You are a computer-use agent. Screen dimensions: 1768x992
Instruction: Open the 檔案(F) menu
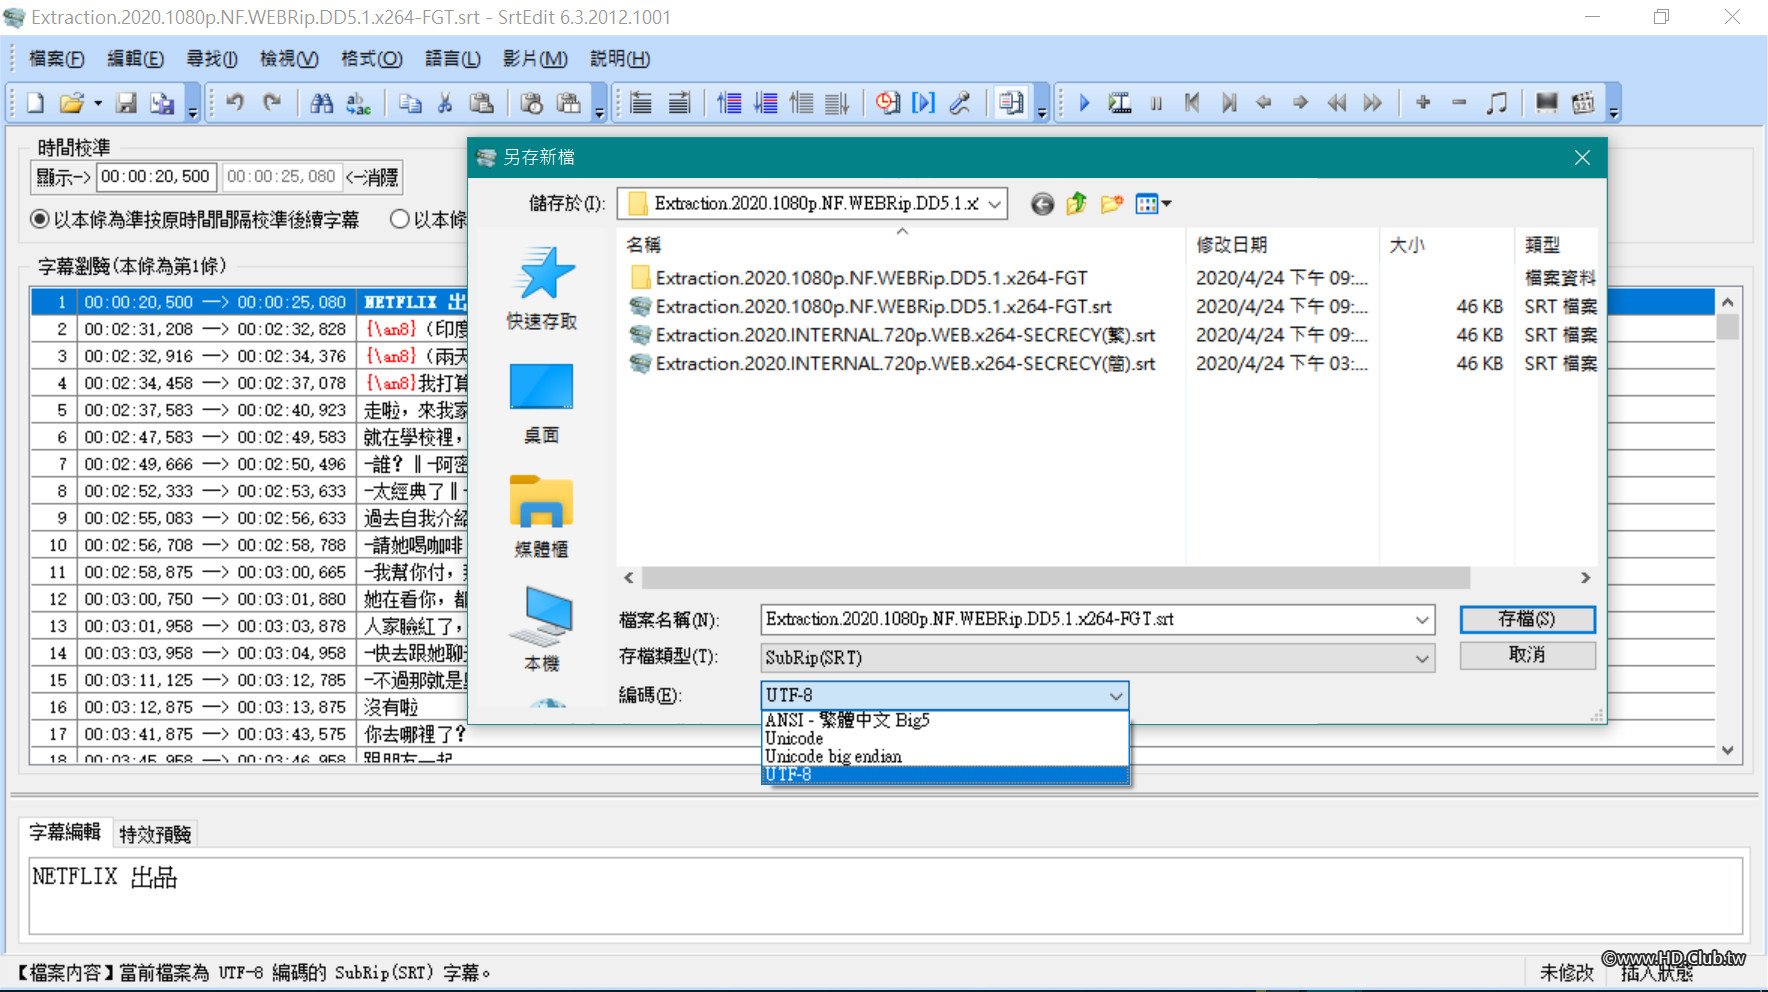point(57,59)
